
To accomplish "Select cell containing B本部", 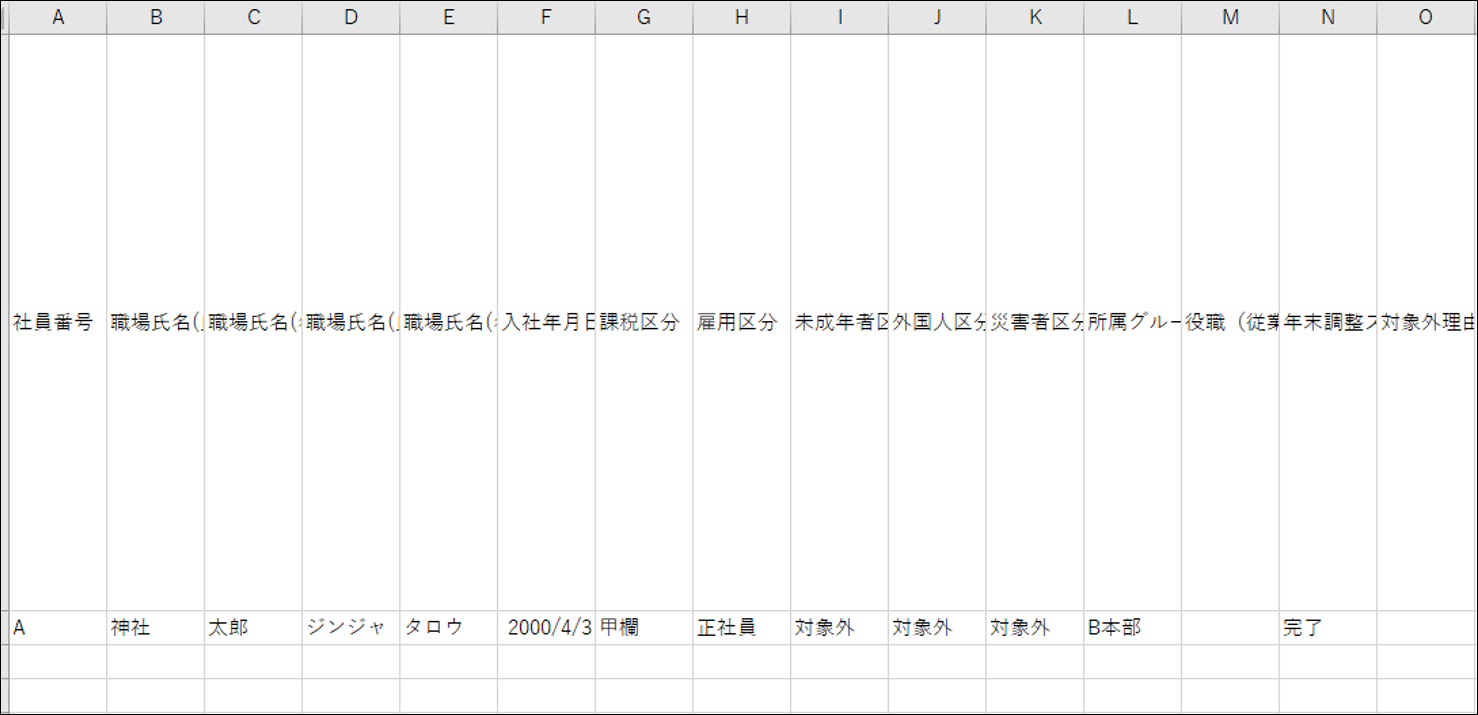I will coord(1131,628).
